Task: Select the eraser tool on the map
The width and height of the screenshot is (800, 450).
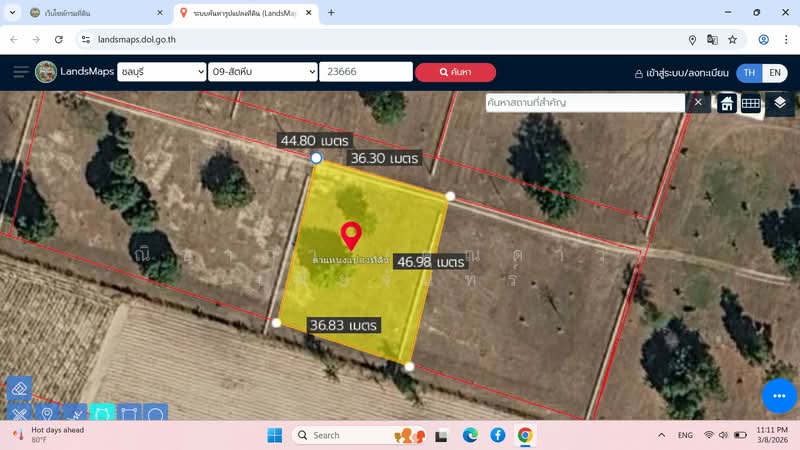Action: pos(19,388)
